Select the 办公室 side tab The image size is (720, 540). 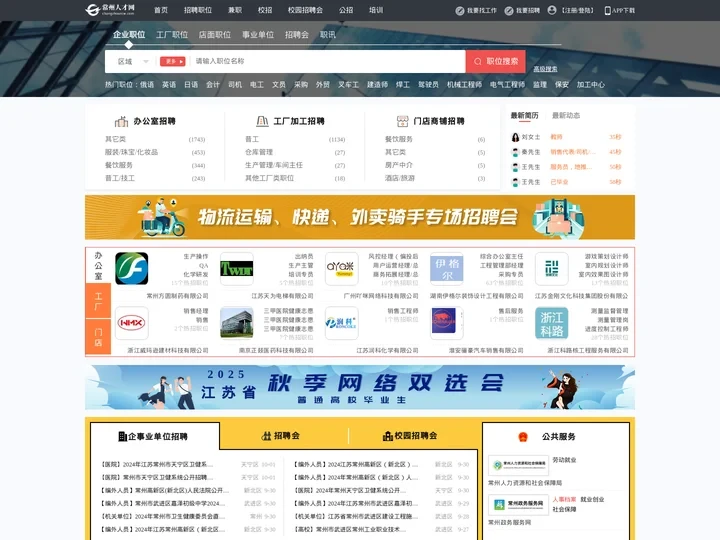coord(98,265)
